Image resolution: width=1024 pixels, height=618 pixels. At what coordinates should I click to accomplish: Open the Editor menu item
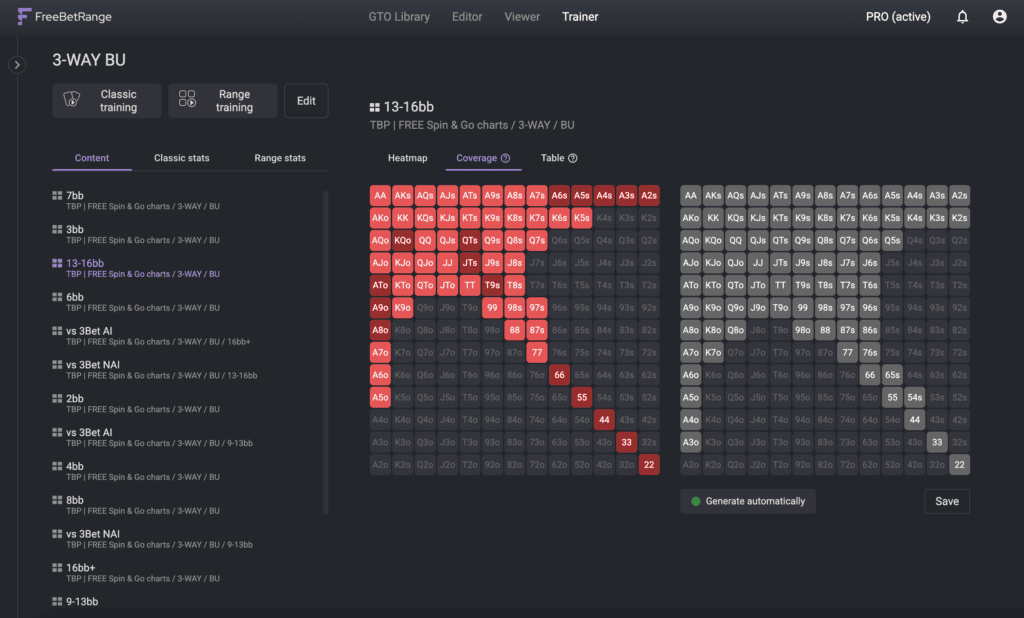(x=467, y=17)
